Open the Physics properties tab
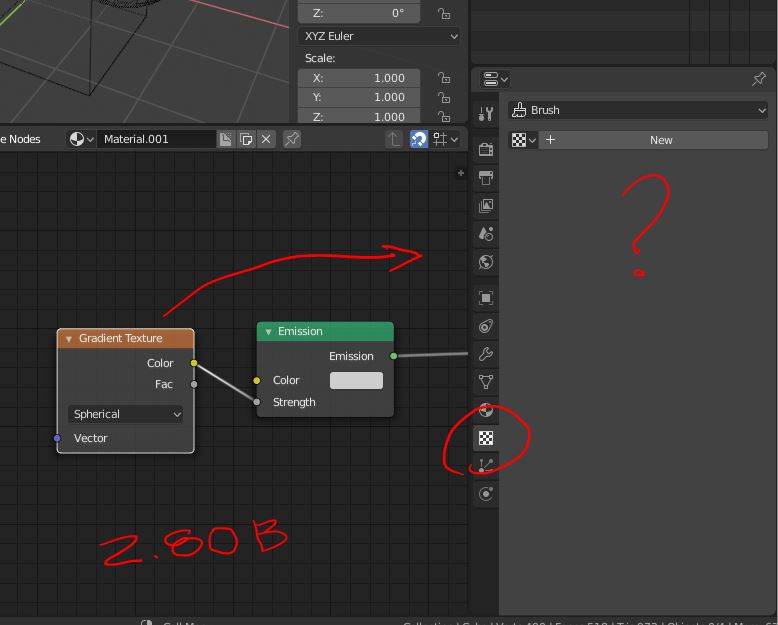Viewport: 778px width, 625px height. pos(486,494)
